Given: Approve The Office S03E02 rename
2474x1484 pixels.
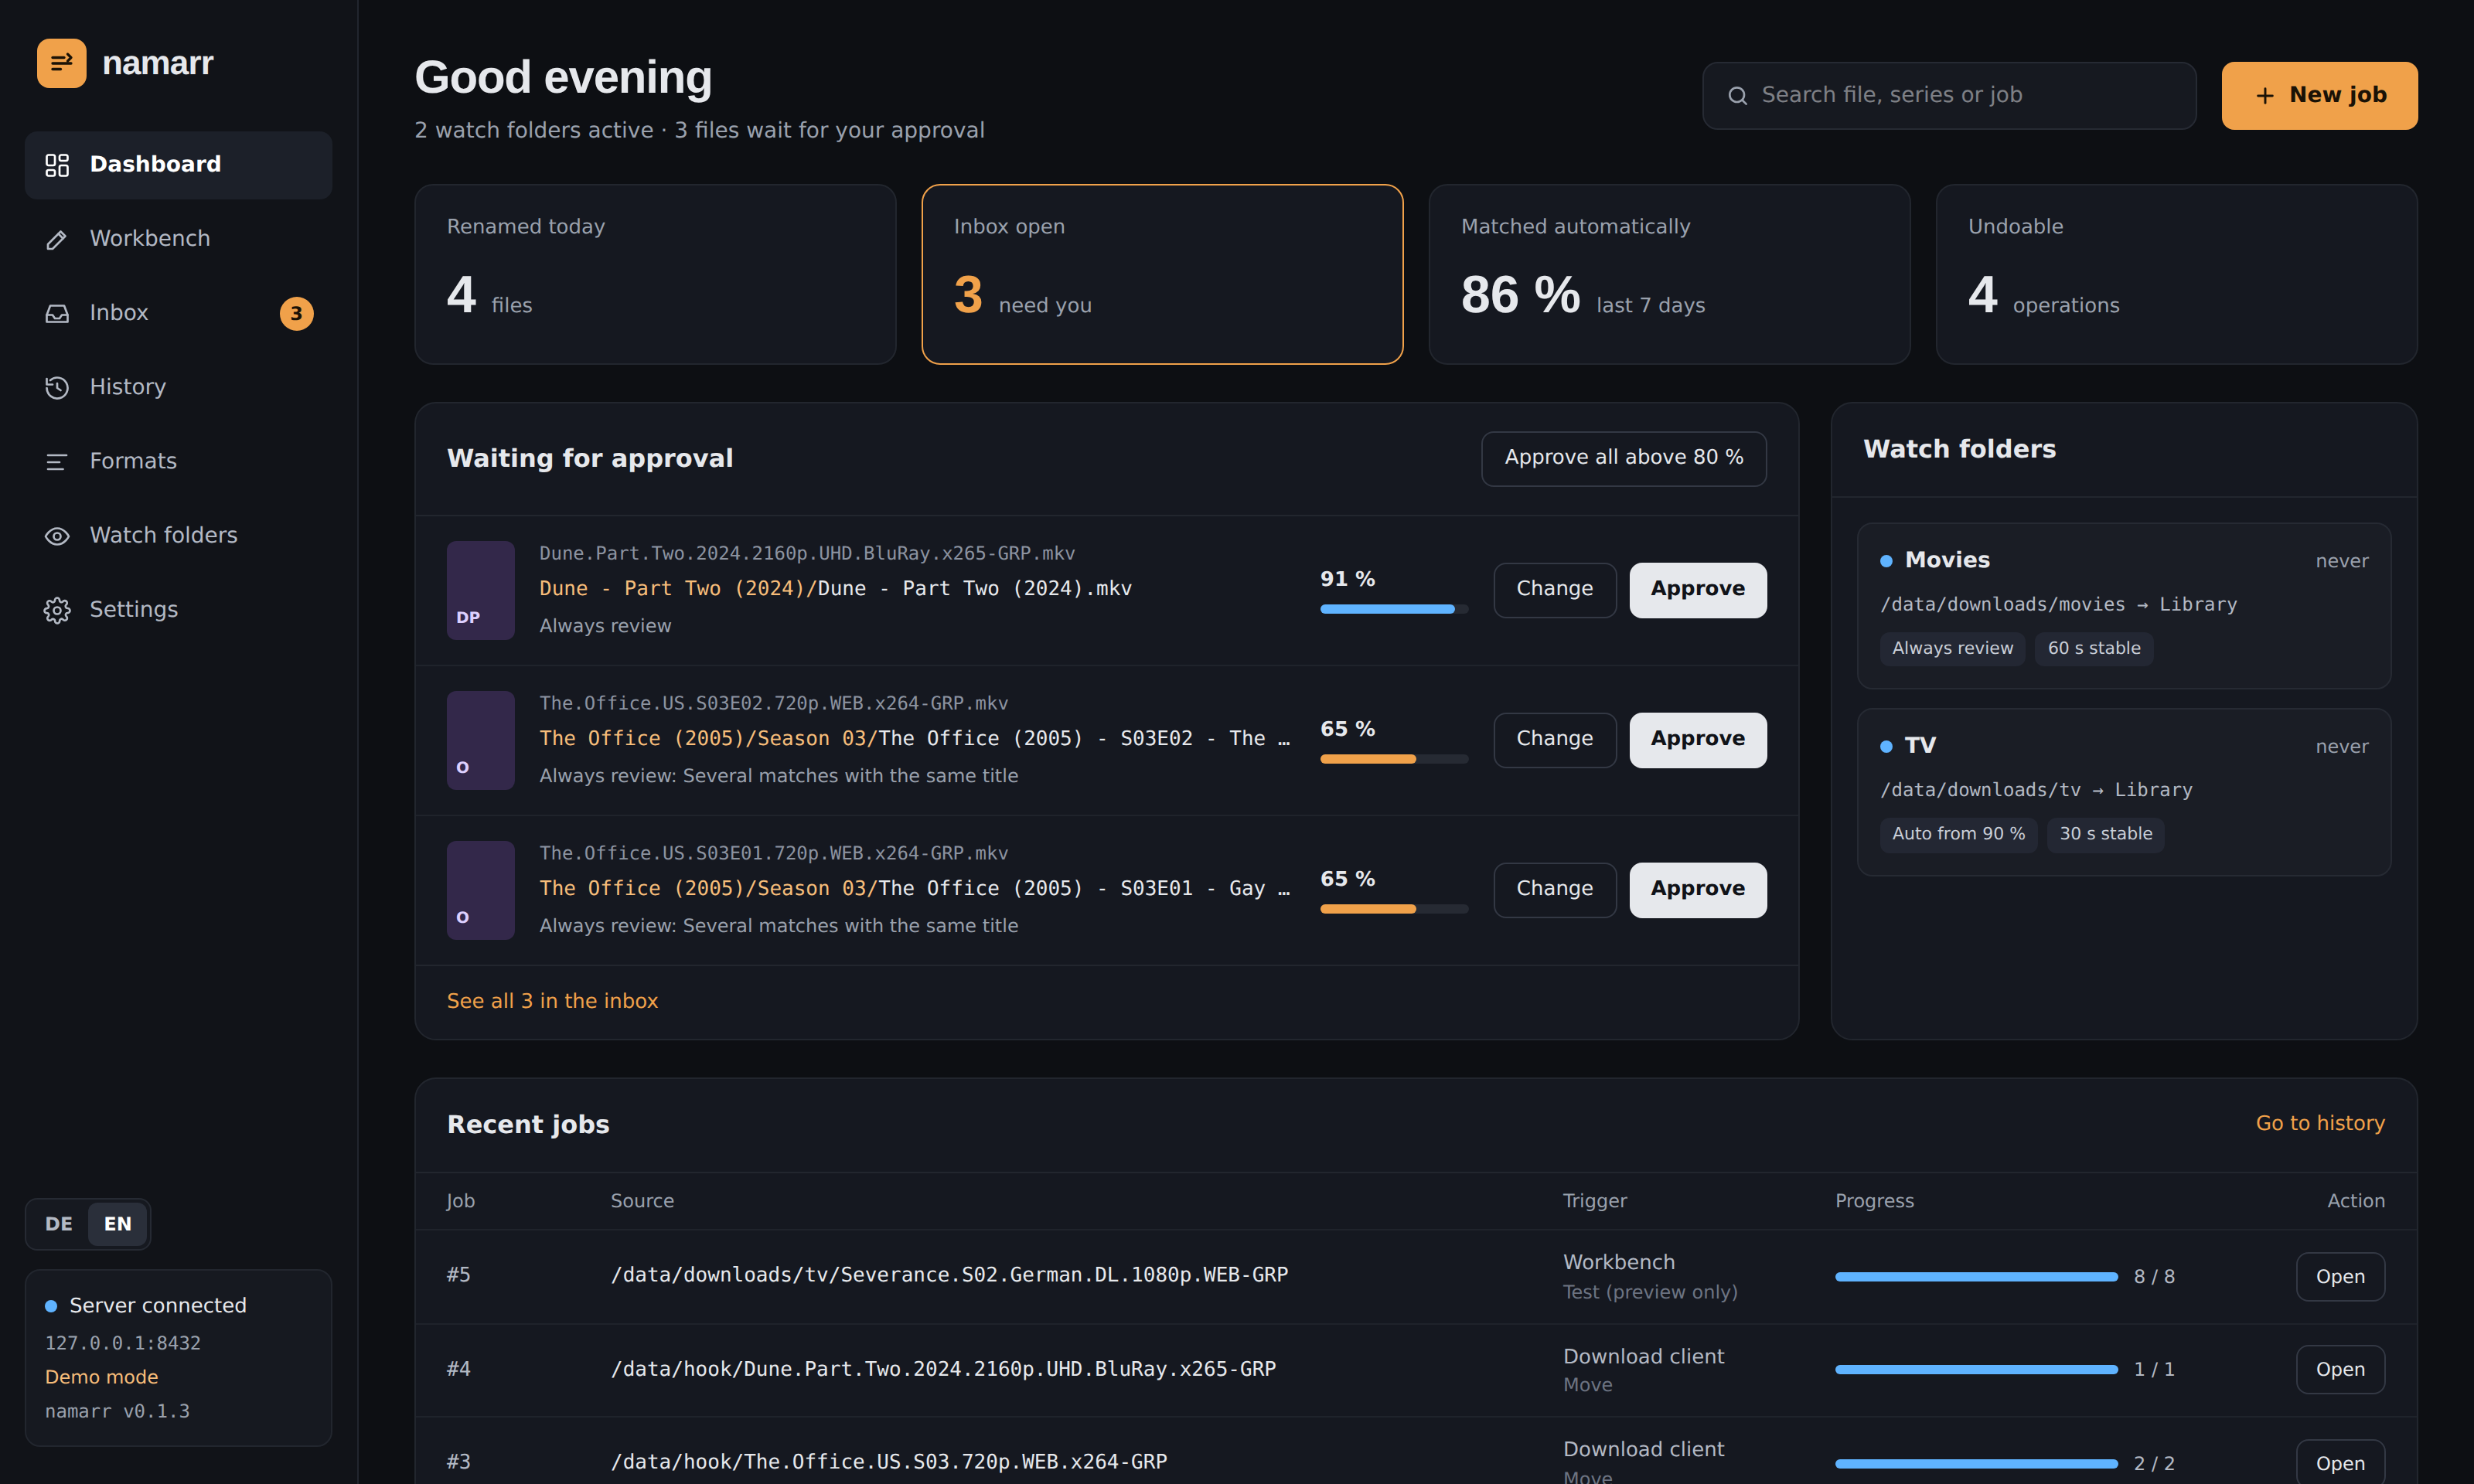Looking at the screenshot, I should pyautogui.click(x=1697, y=740).
